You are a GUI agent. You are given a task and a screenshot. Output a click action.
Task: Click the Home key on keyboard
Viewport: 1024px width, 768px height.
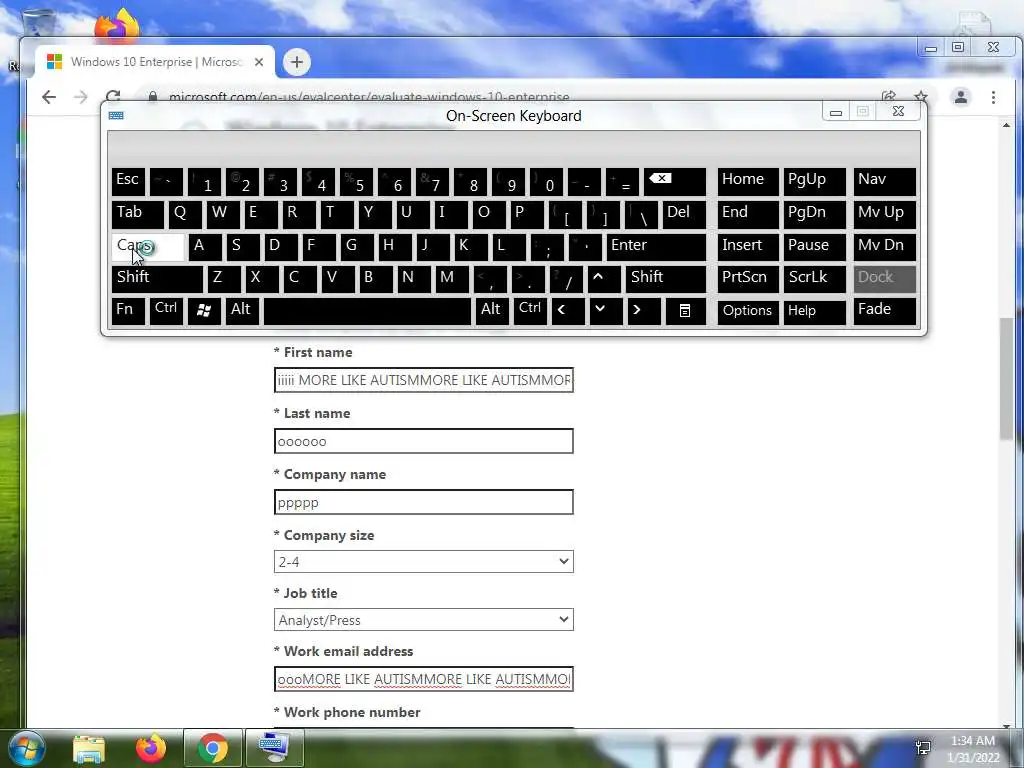coord(748,182)
